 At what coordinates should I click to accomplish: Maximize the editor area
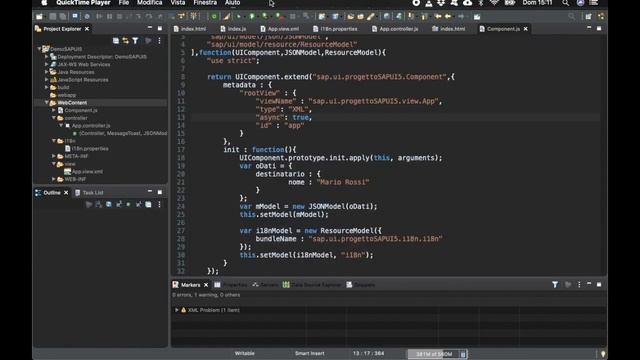[599, 28]
